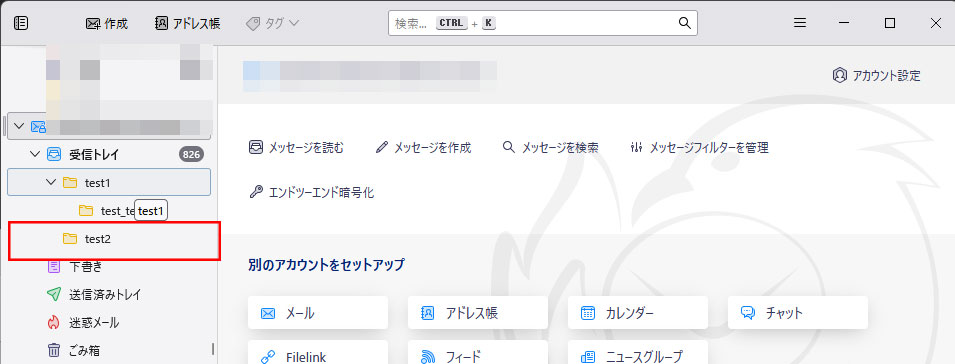Set up a ニュースグループ account

[x=638, y=352]
